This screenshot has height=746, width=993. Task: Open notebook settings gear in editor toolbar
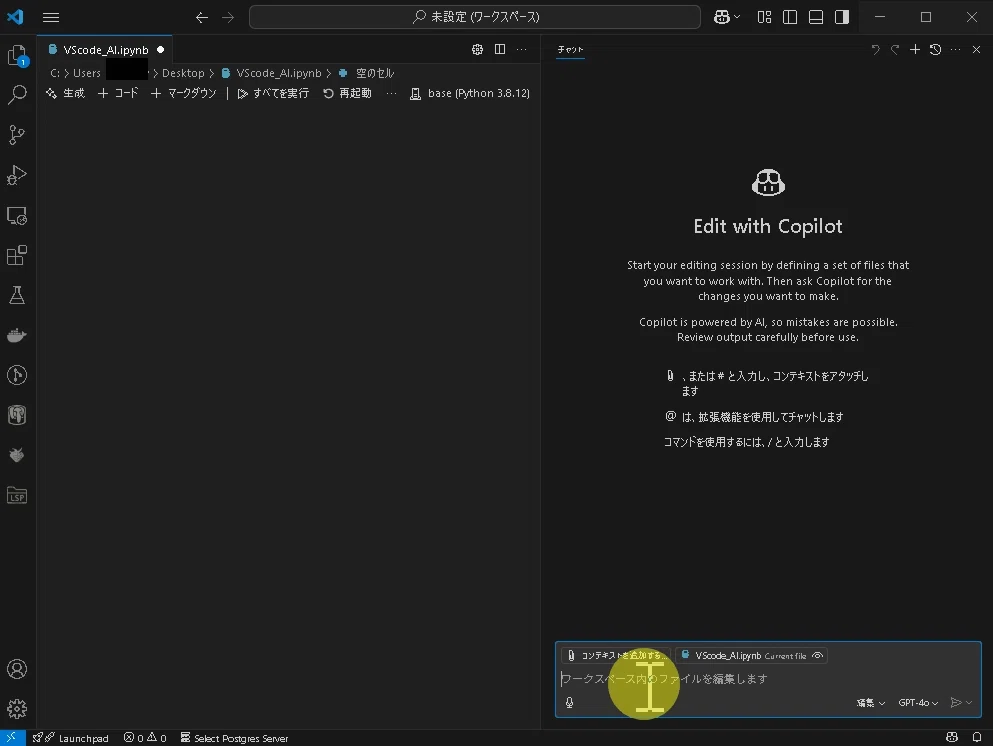pos(478,49)
